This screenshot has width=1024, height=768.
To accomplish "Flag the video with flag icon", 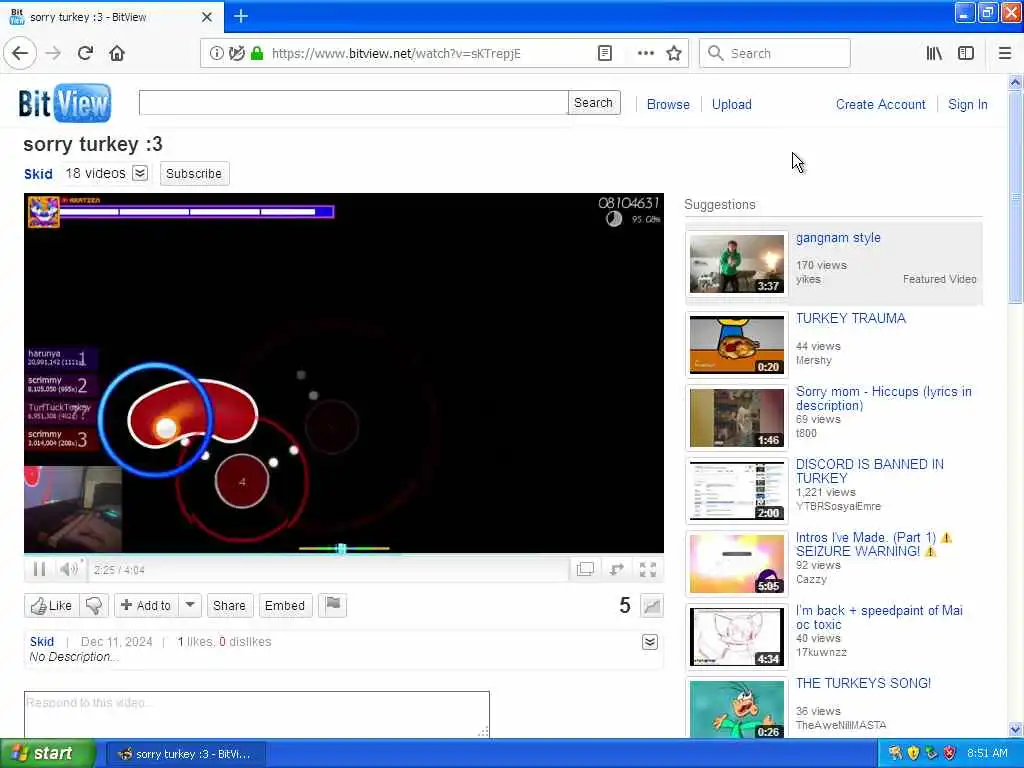I will [x=332, y=605].
